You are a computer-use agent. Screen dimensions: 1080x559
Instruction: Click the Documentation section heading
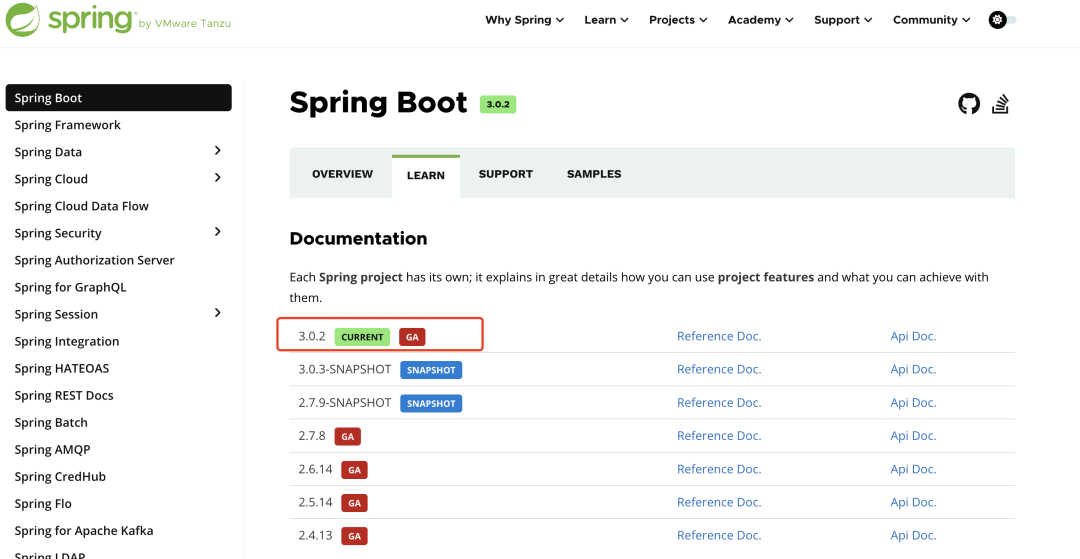point(358,239)
